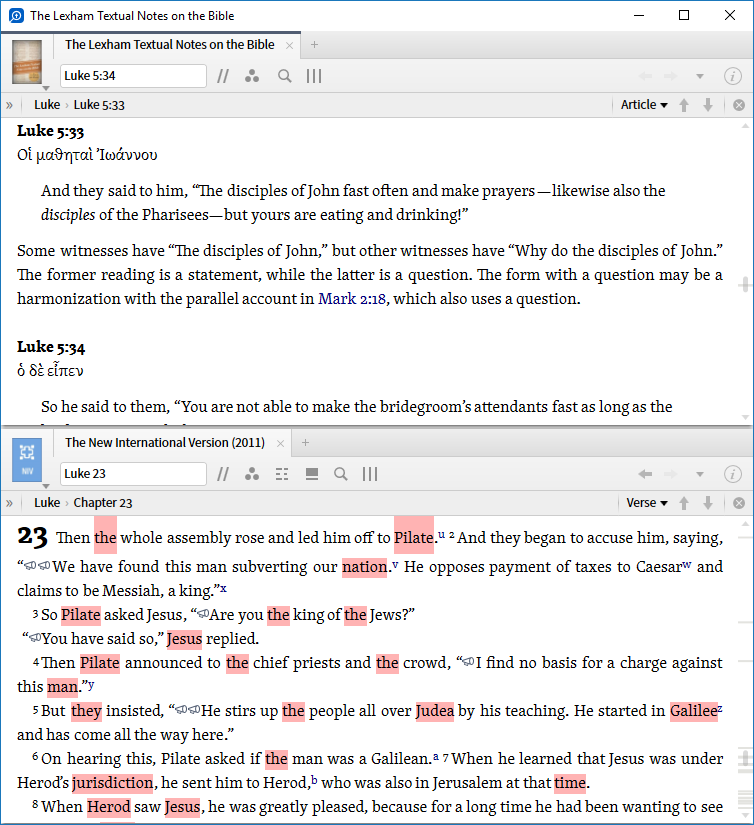Open footnote v after nation
Screen dimensions: 754x825
tap(395, 565)
